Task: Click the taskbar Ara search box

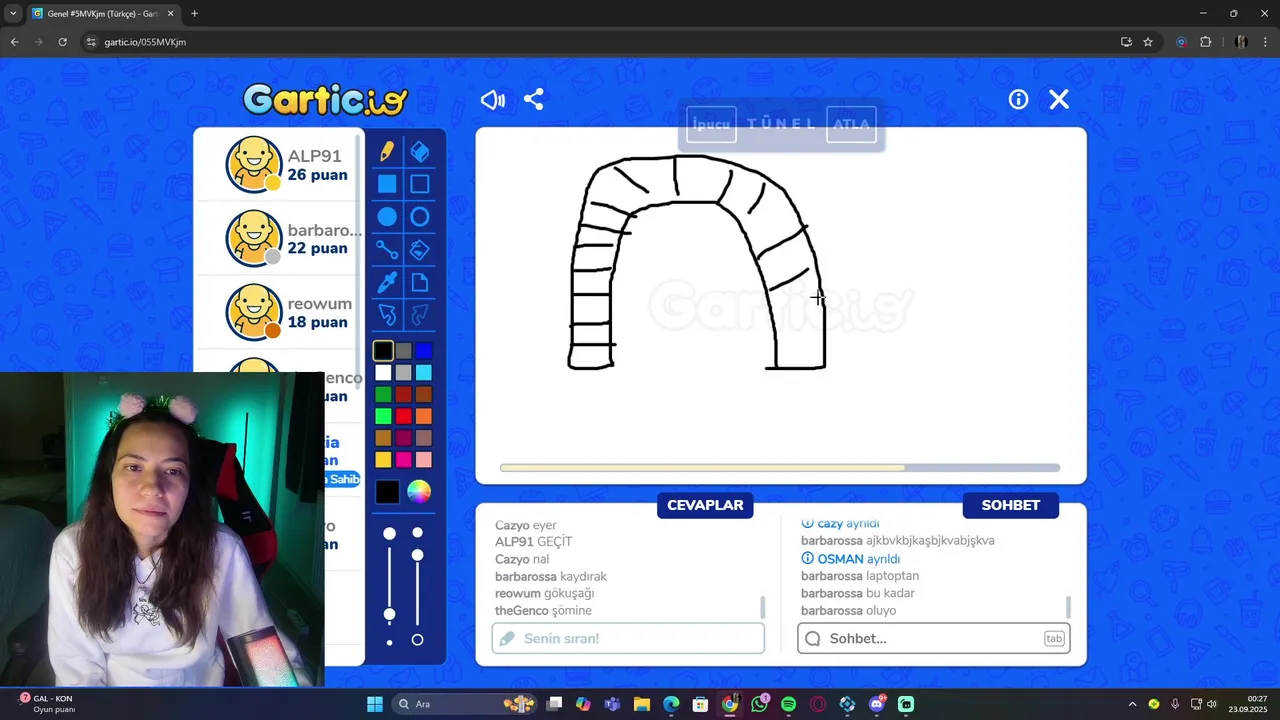Action: (x=462, y=704)
